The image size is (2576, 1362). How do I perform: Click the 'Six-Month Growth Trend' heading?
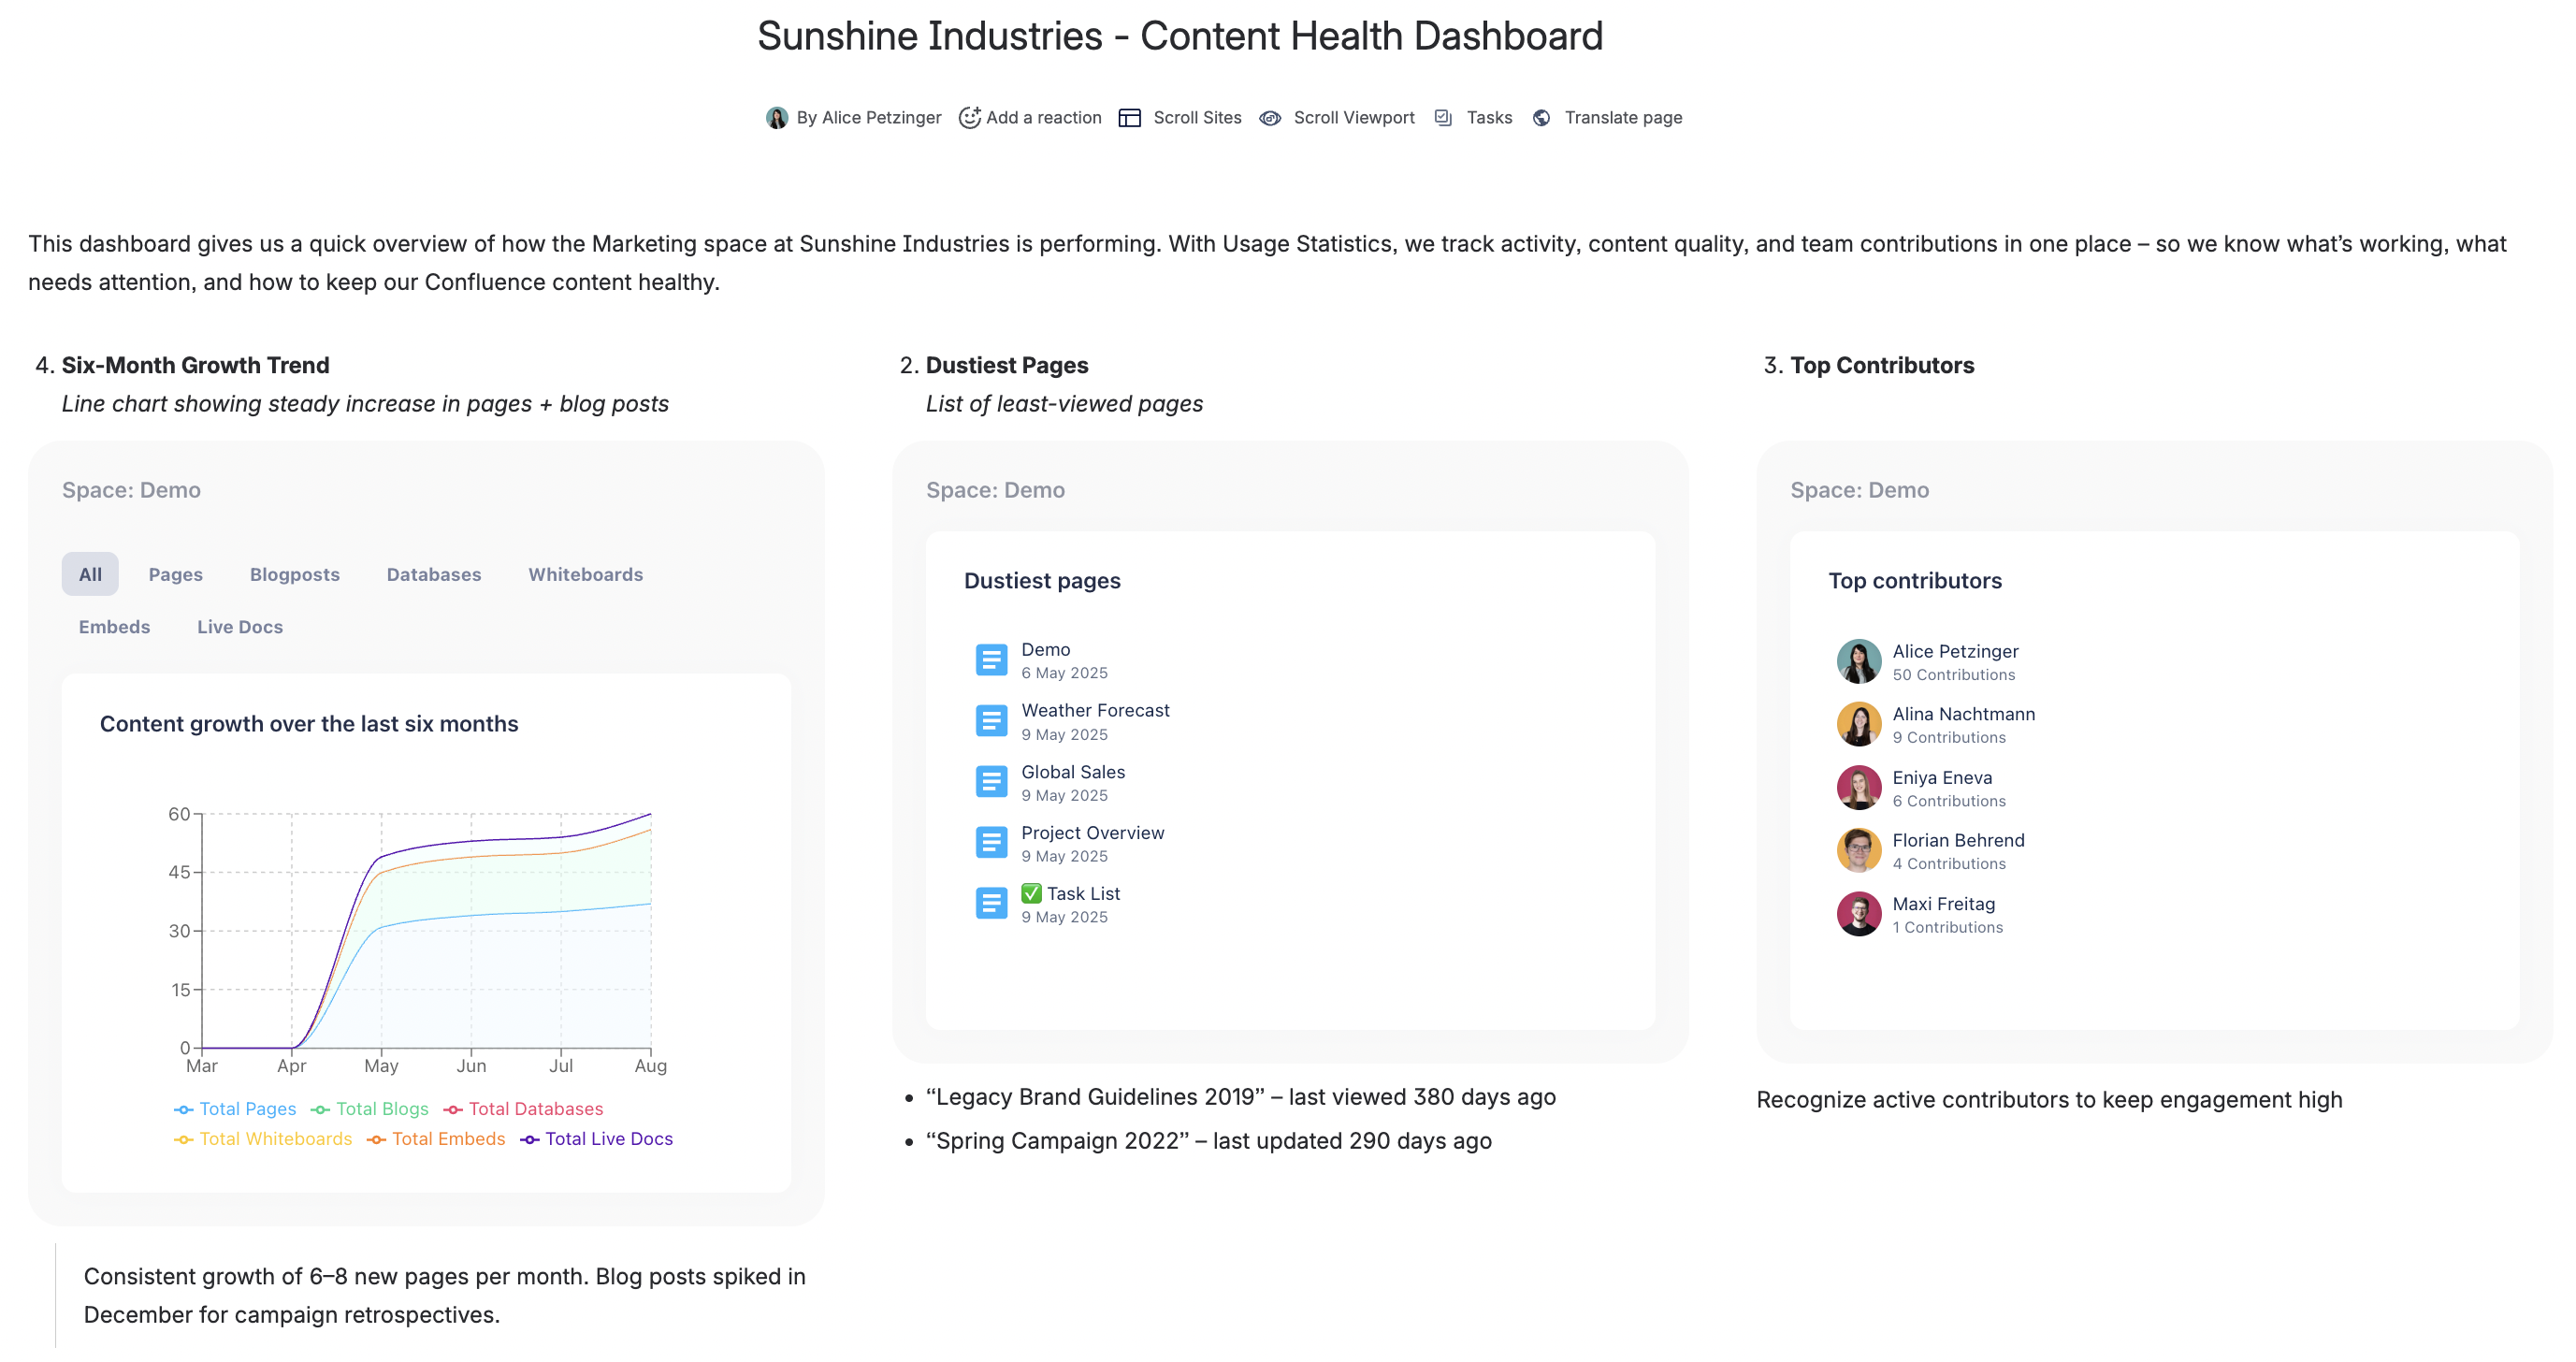pyautogui.click(x=195, y=366)
